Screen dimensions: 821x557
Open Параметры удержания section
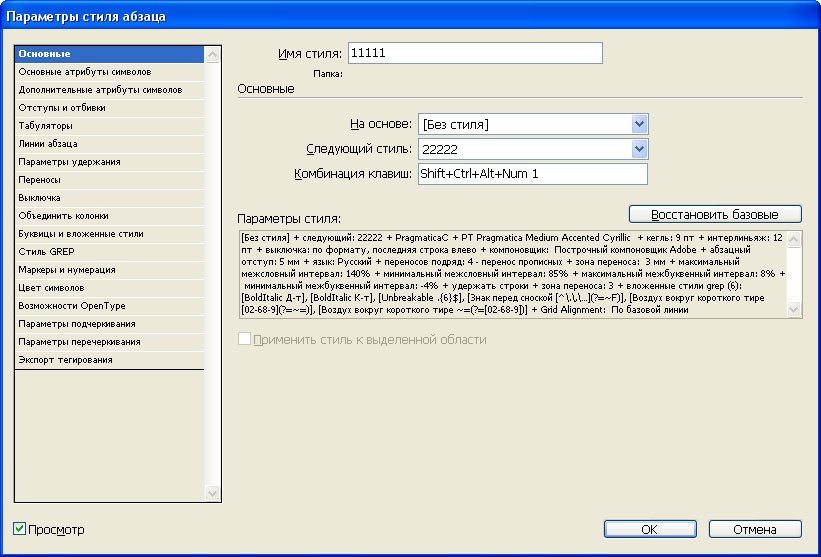click(109, 162)
